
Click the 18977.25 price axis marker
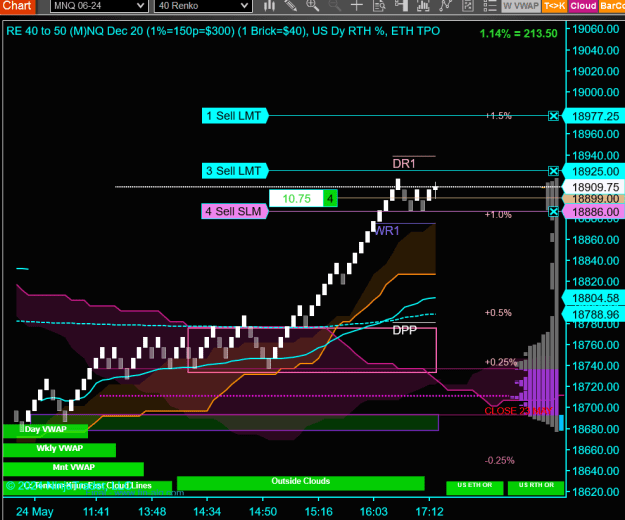595,116
